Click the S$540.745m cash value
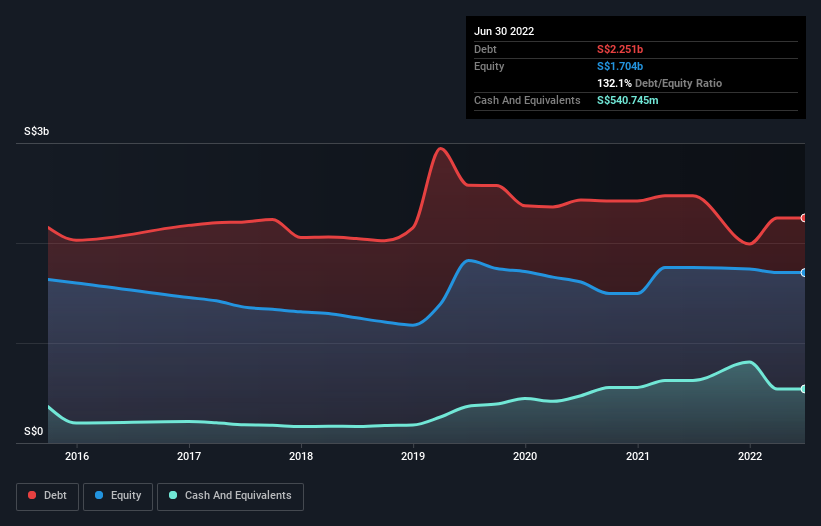 (628, 100)
